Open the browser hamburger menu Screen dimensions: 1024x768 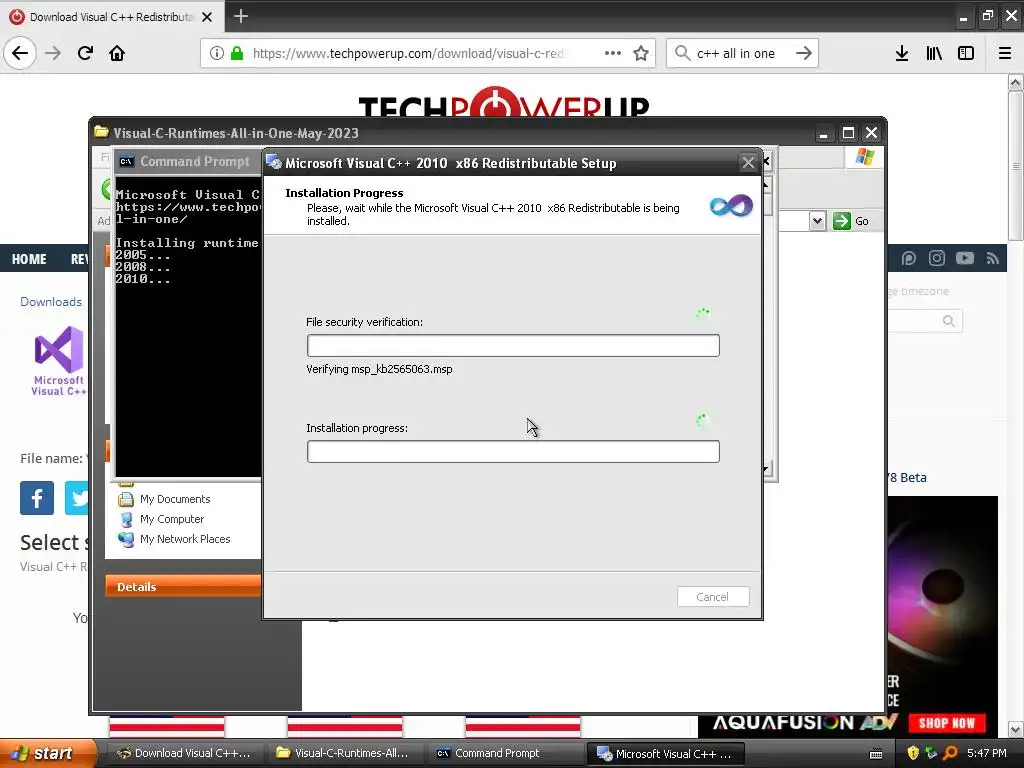[1005, 53]
